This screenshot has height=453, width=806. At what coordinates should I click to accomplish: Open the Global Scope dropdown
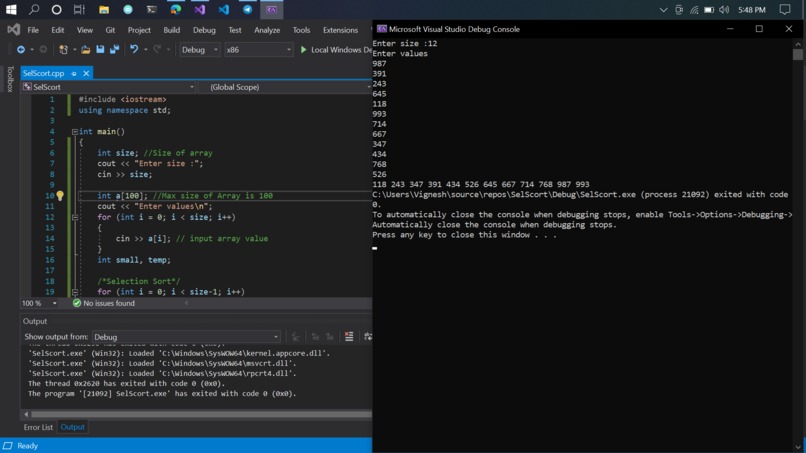[x=285, y=87]
